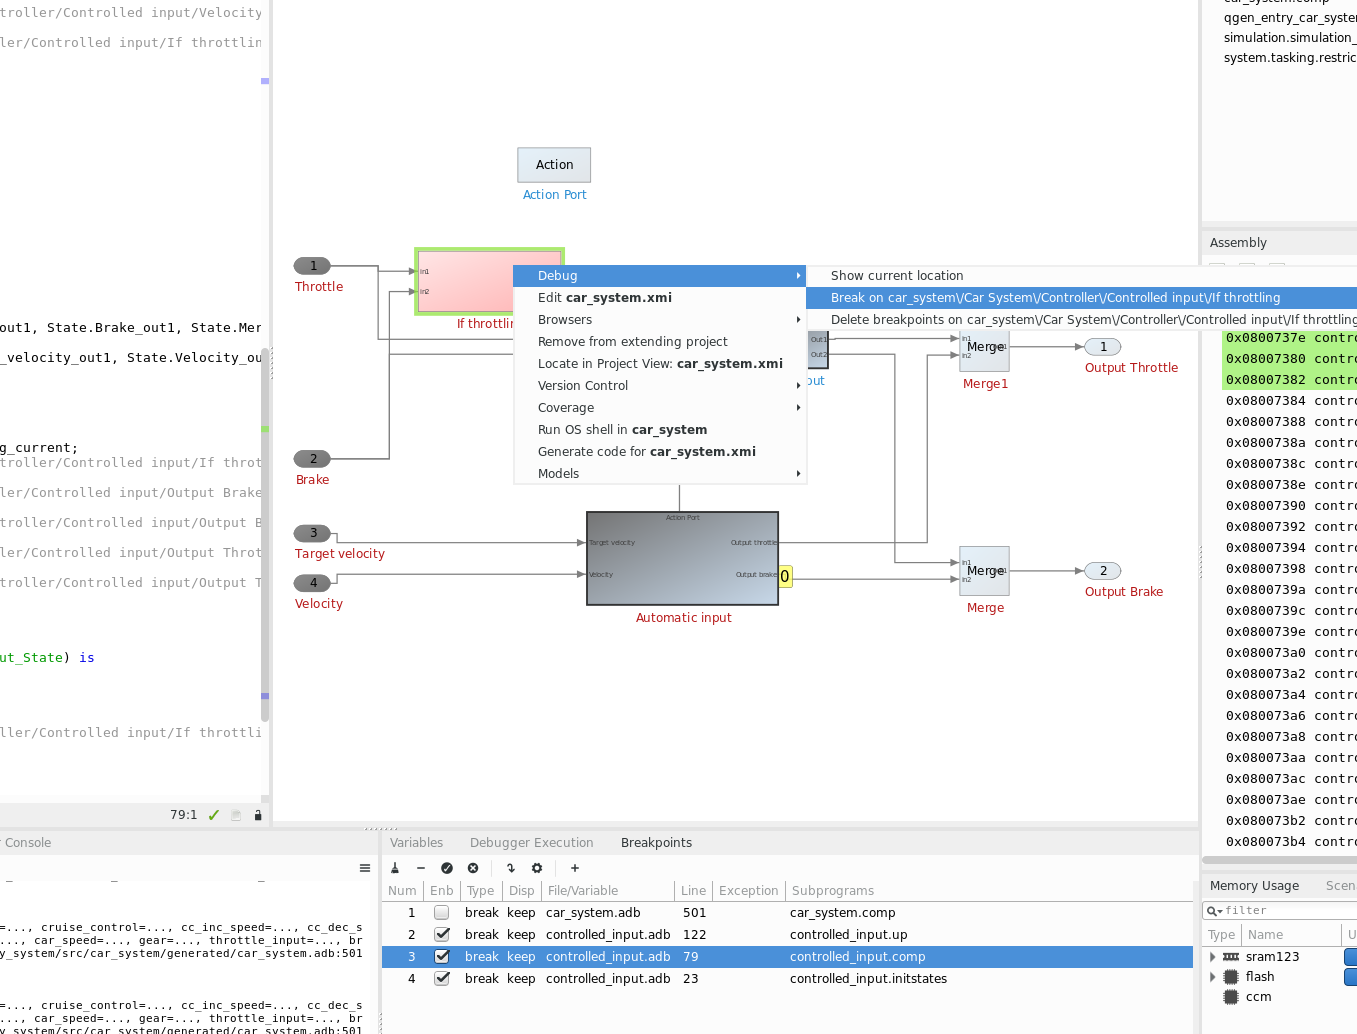Sort by the Line column header
This screenshot has height=1034, width=1357.
[x=693, y=891]
